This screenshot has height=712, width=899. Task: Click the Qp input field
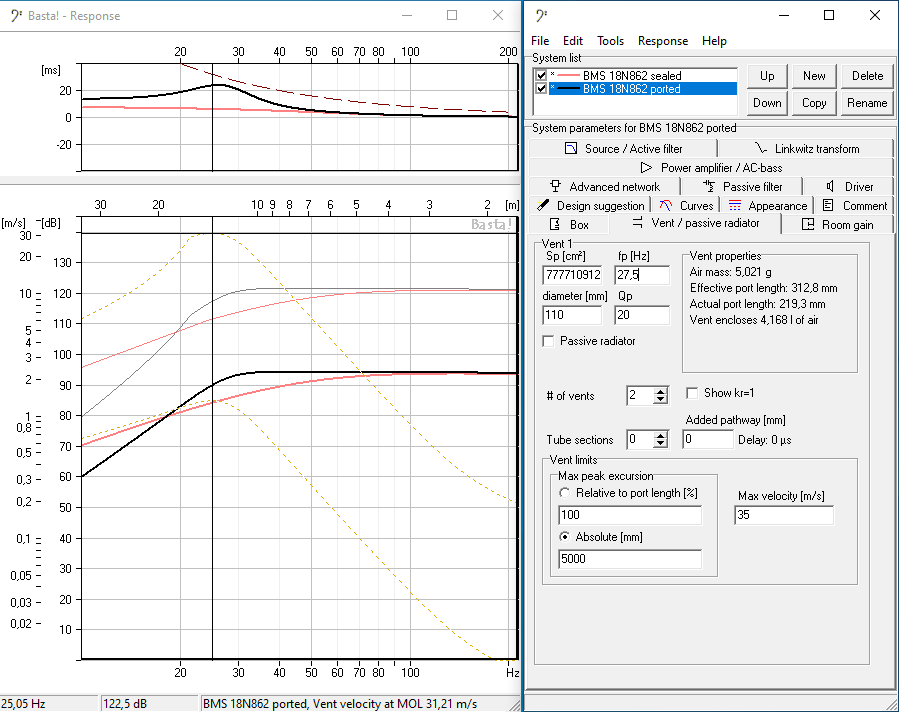642,315
